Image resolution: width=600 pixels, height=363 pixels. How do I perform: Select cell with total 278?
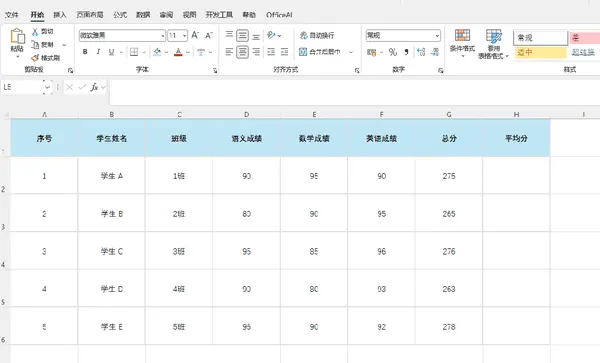click(x=449, y=327)
